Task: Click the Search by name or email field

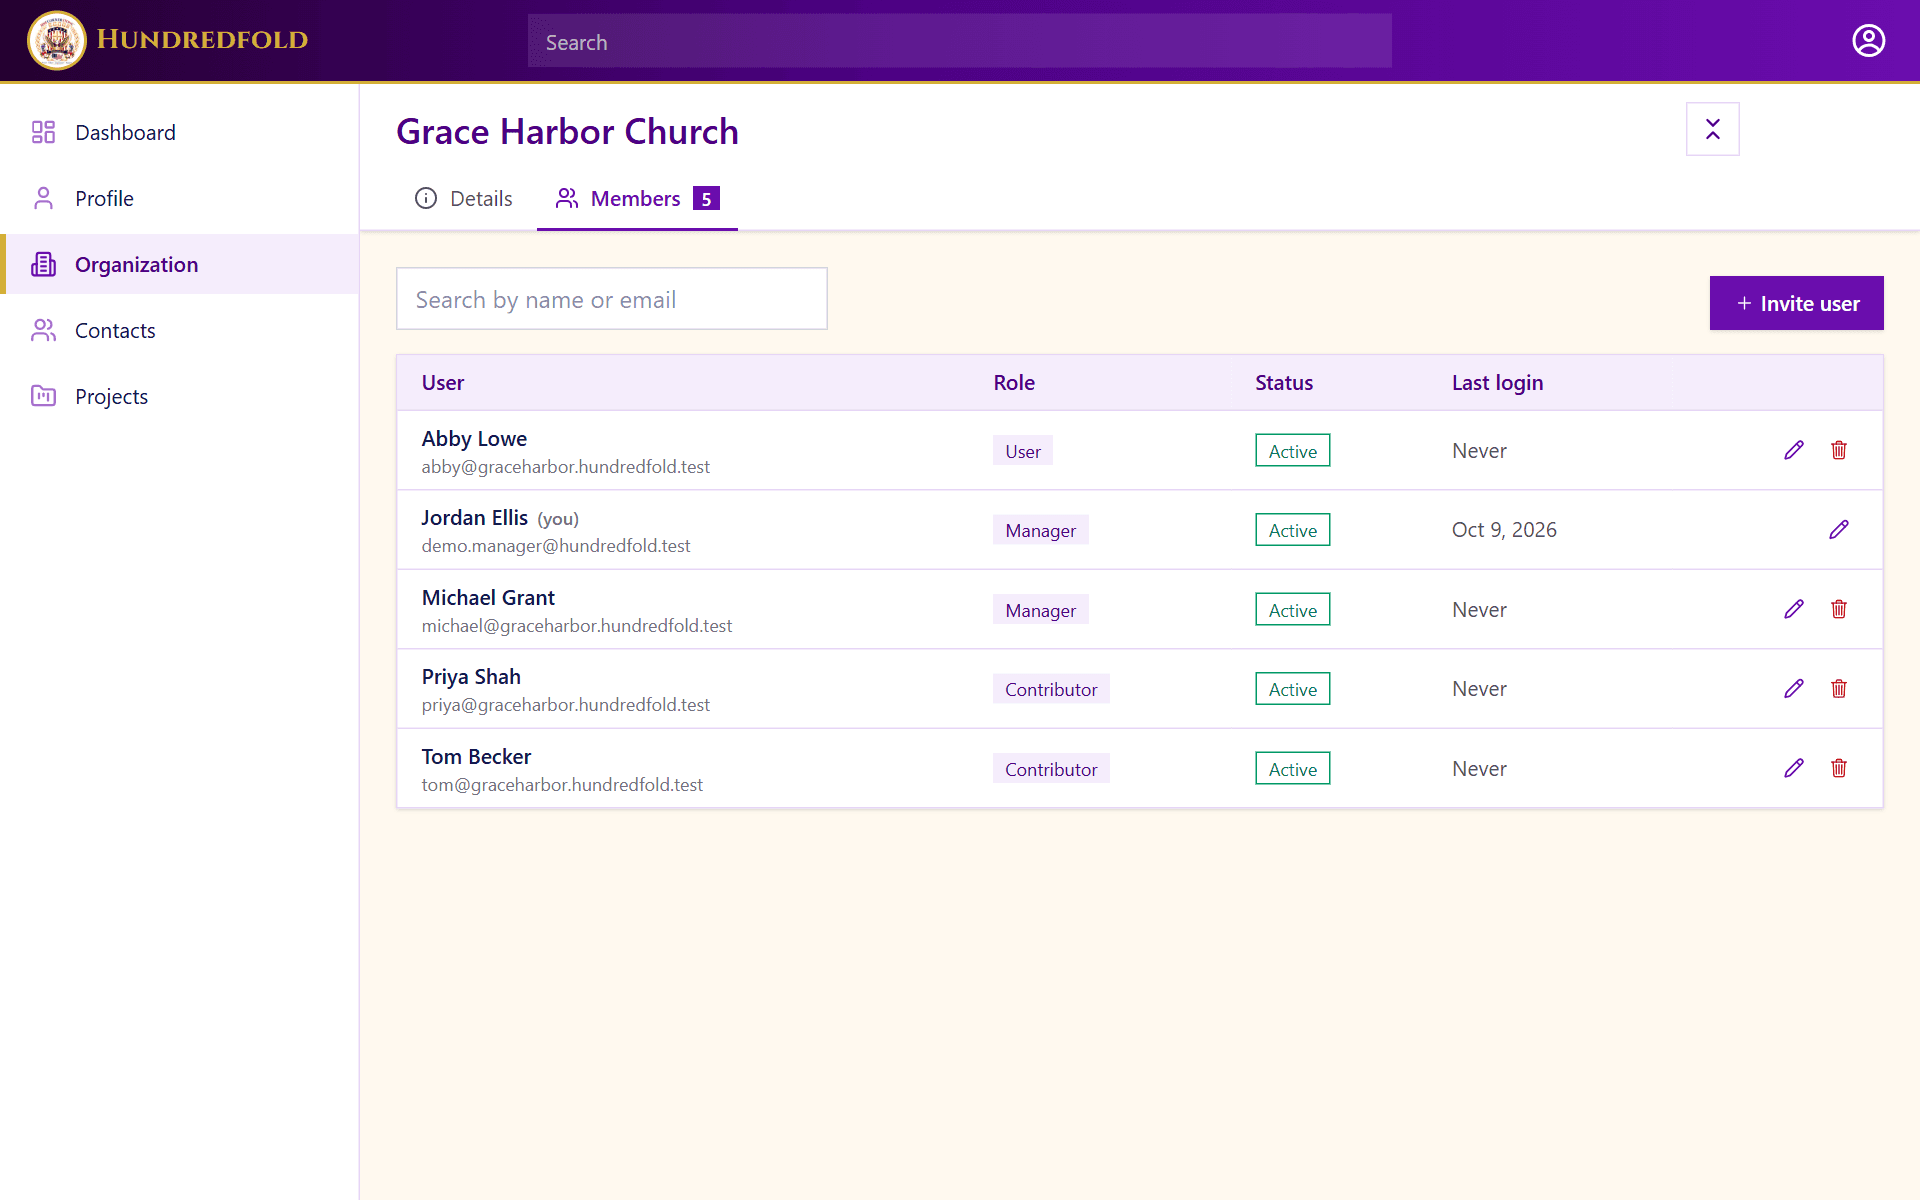Action: pyautogui.click(x=611, y=299)
